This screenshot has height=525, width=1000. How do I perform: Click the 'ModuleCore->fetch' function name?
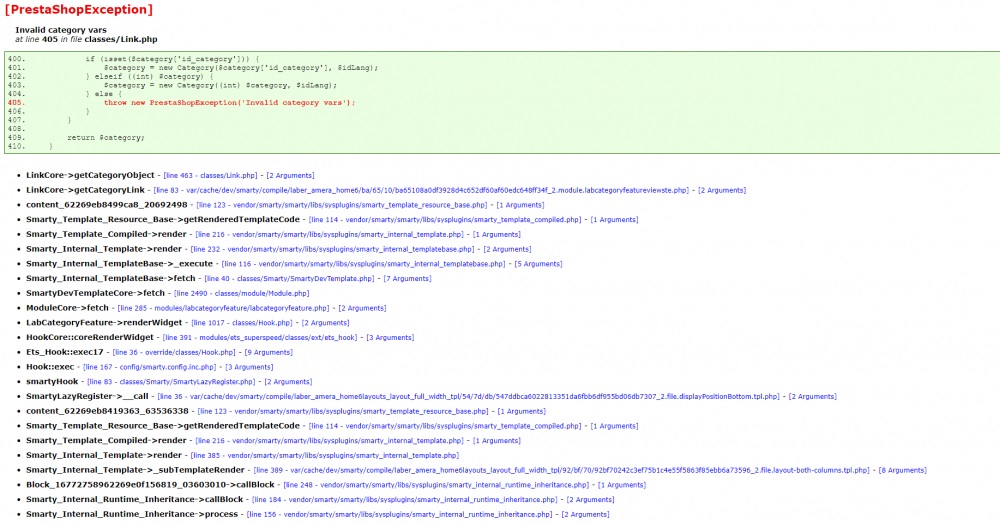coord(67,308)
